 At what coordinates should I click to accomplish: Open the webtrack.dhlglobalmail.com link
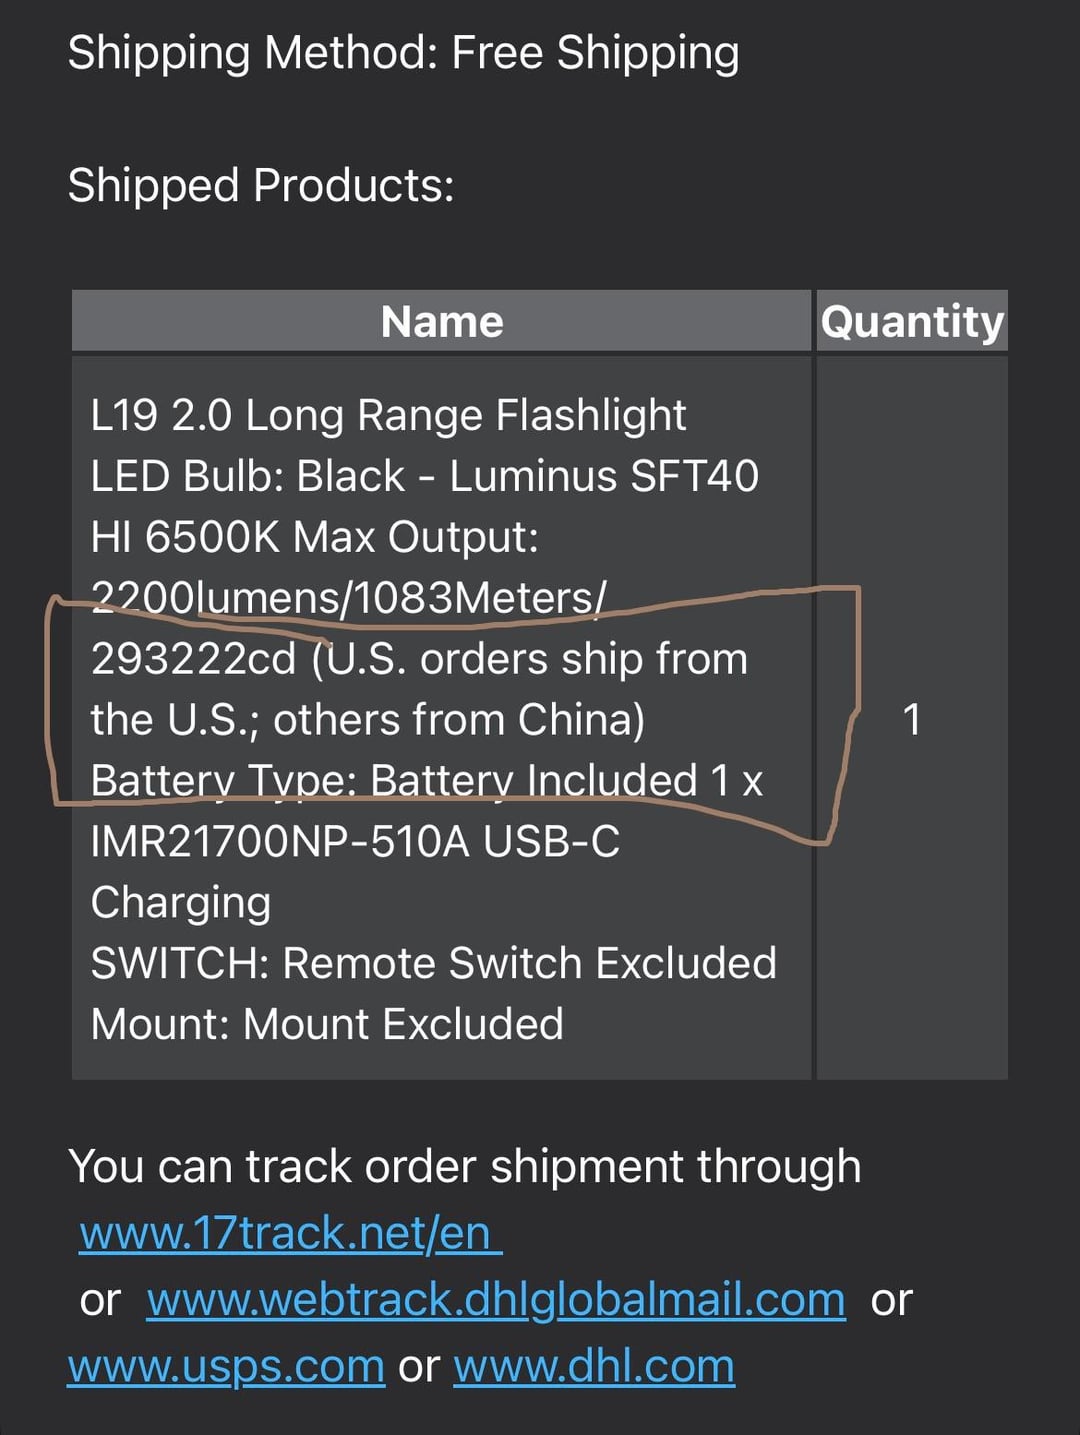(496, 1300)
